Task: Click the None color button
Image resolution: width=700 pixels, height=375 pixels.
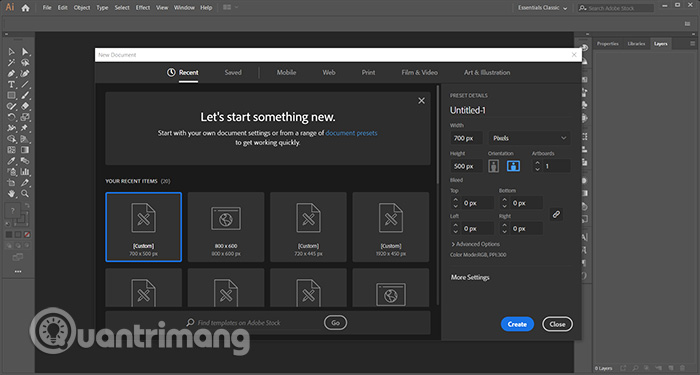Action: coord(28,234)
